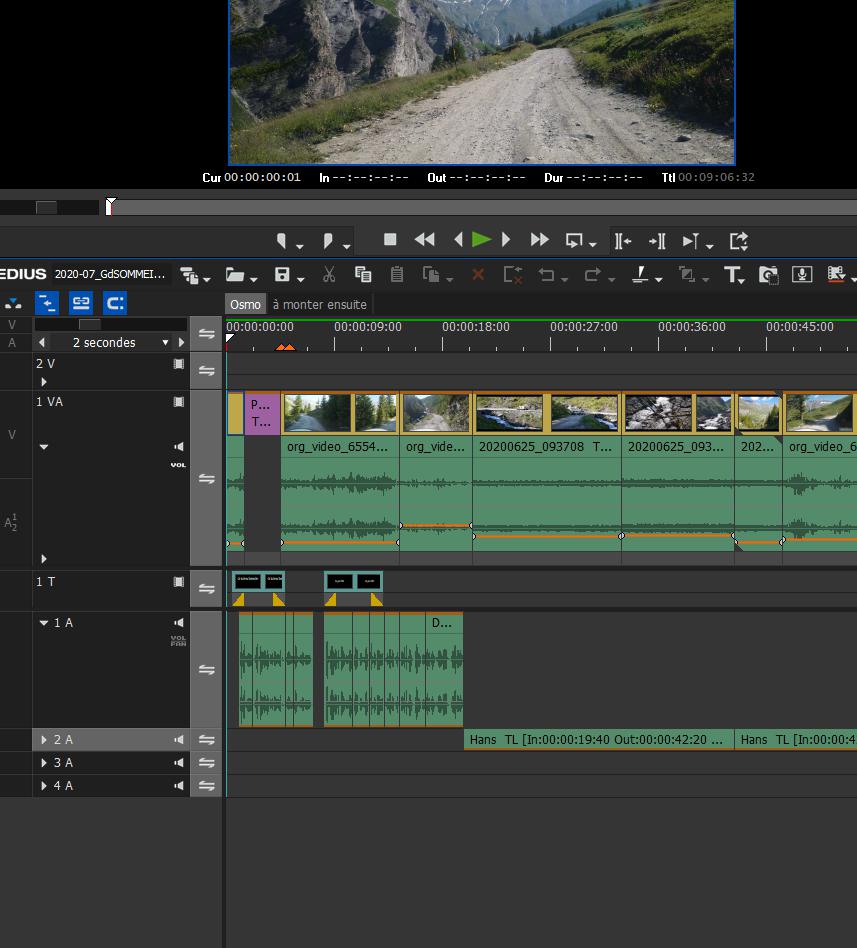This screenshot has width=857, height=948.
Task: Click the voice-over microphone icon
Action: coord(801,275)
